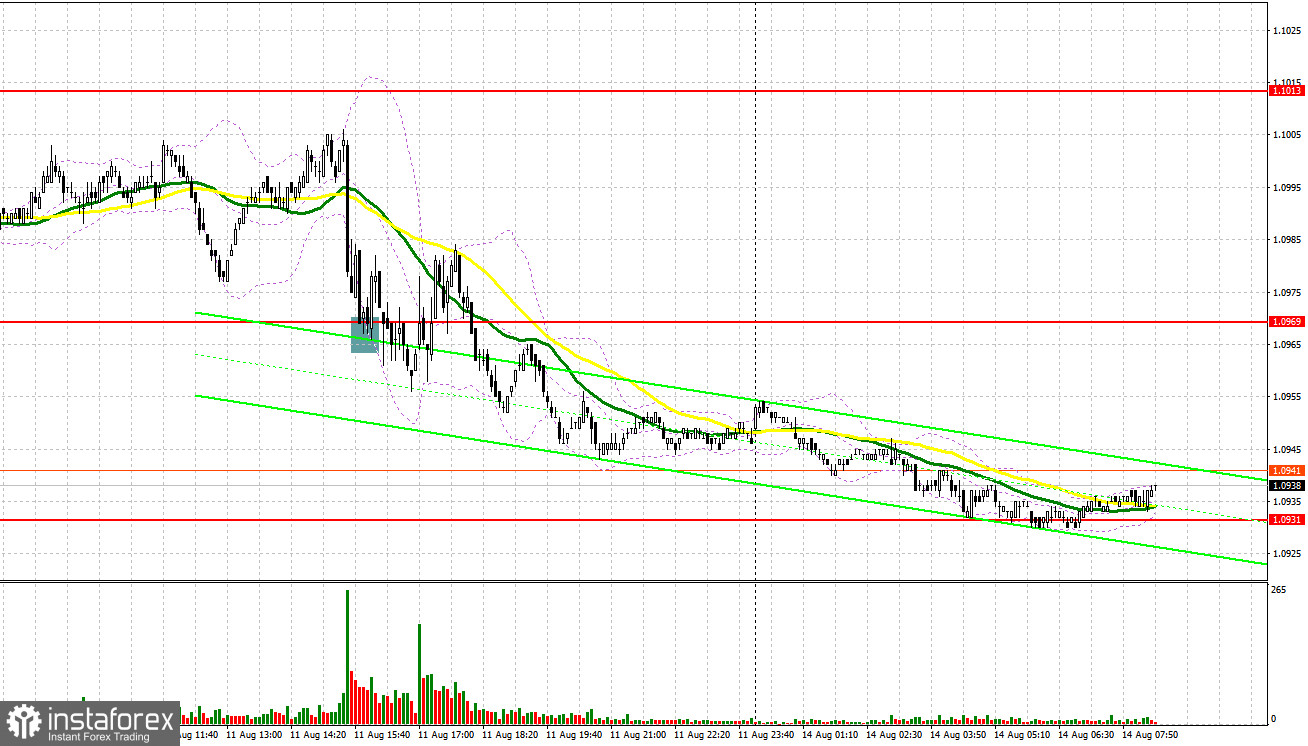The width and height of the screenshot is (1308, 746).
Task: Click the 14 Aug 02:30 time label
Action: [x=894, y=735]
